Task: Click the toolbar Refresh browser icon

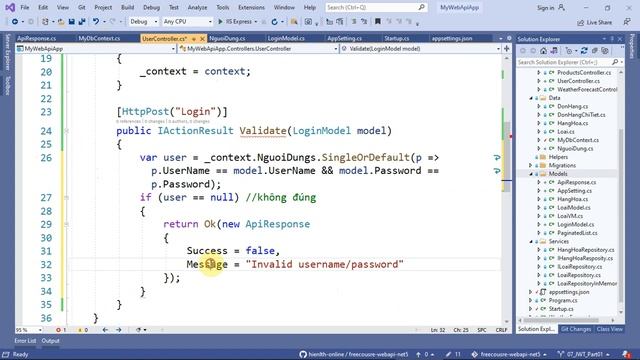Action: [x=274, y=22]
